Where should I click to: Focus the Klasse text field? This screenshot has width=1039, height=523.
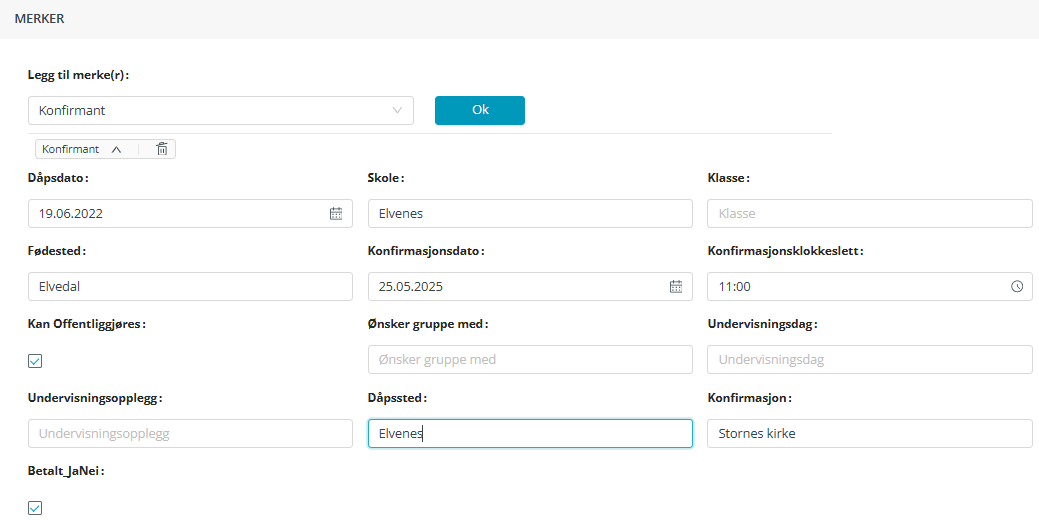(869, 213)
